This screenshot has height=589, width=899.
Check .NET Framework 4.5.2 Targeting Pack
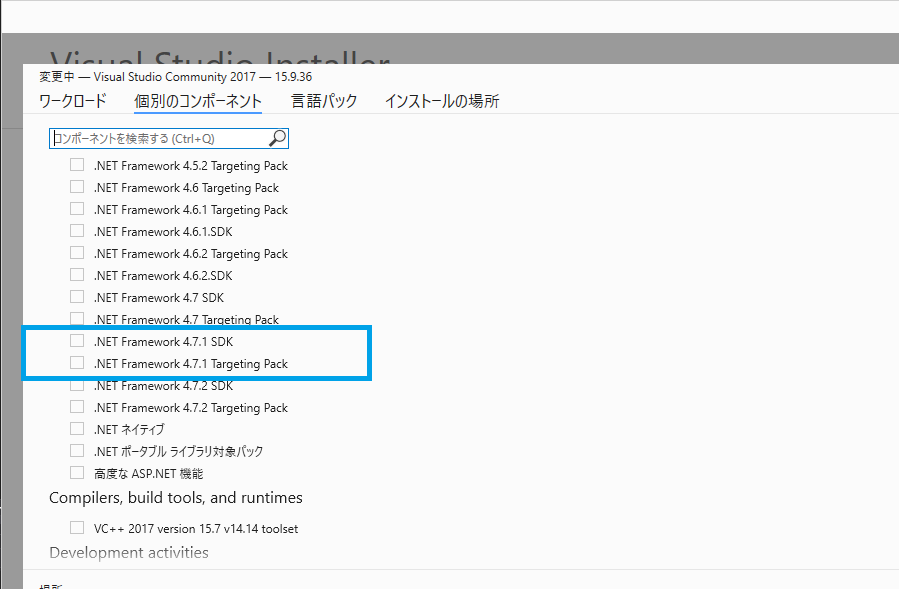pos(77,165)
